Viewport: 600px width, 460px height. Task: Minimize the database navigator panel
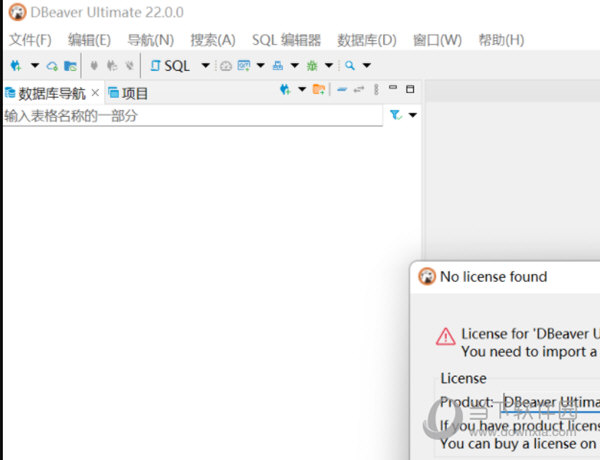[x=393, y=88]
